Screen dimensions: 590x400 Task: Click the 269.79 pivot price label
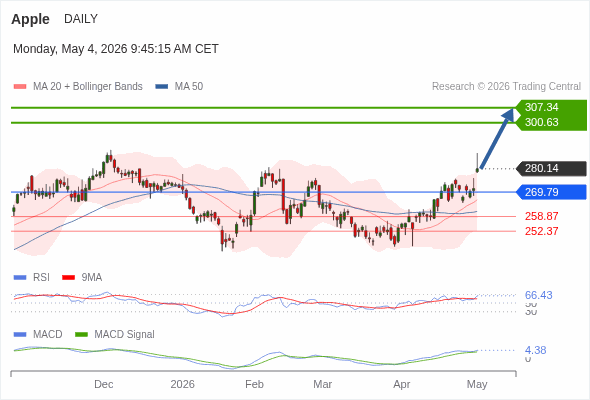pos(551,192)
